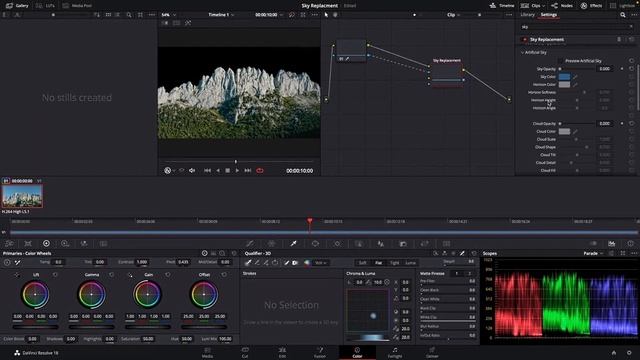Open the viewer zoom 54% dropdown

click(x=168, y=15)
